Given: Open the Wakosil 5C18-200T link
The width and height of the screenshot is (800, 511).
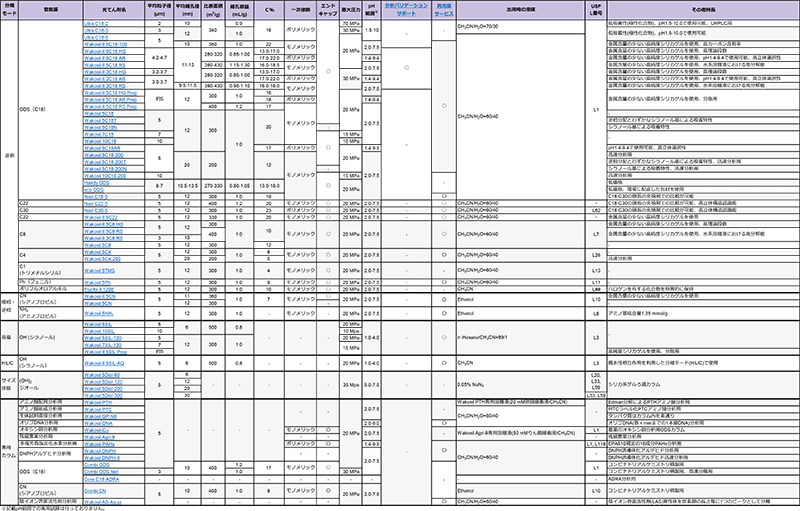Looking at the screenshot, I should pos(105,162).
